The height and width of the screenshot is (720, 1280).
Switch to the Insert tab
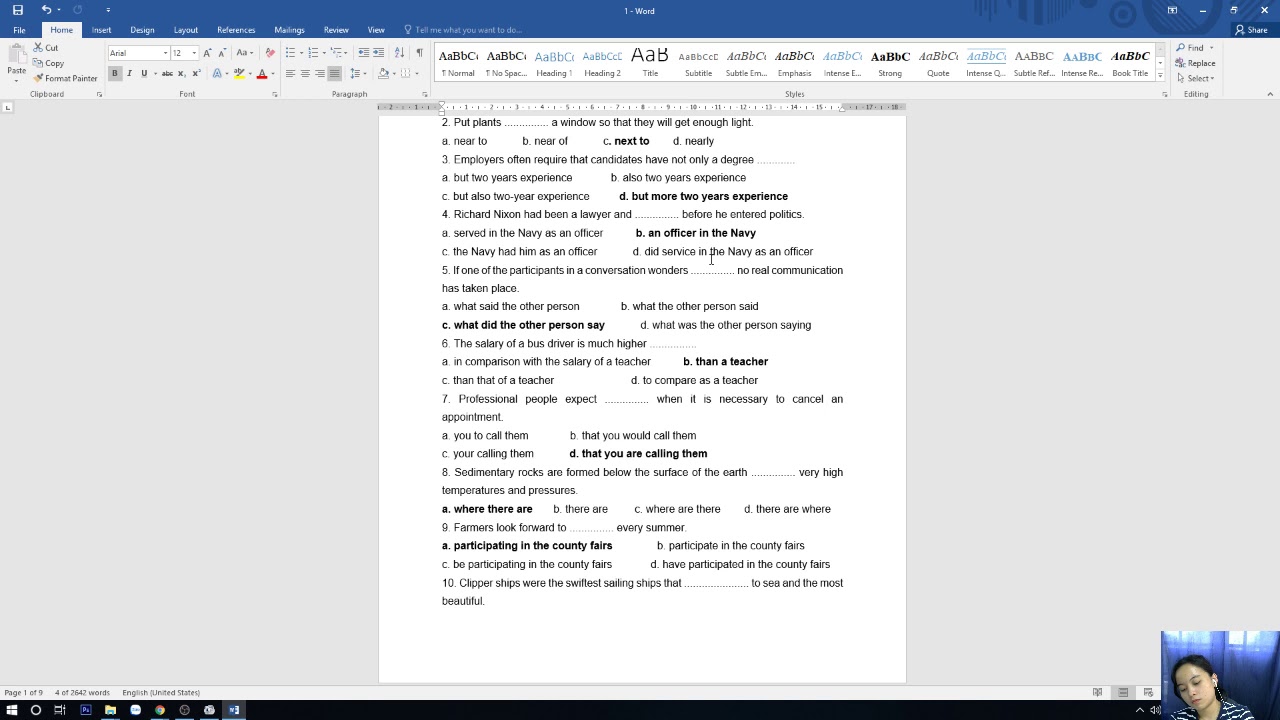tap(101, 30)
